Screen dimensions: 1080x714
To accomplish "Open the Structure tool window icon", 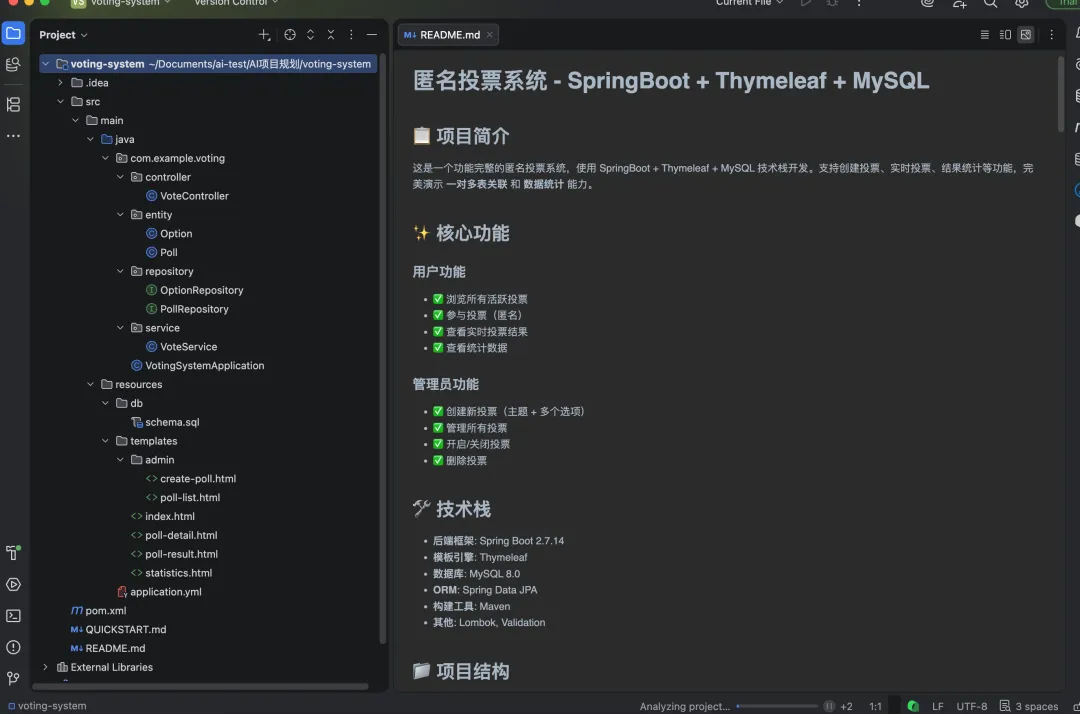I will pos(13,104).
